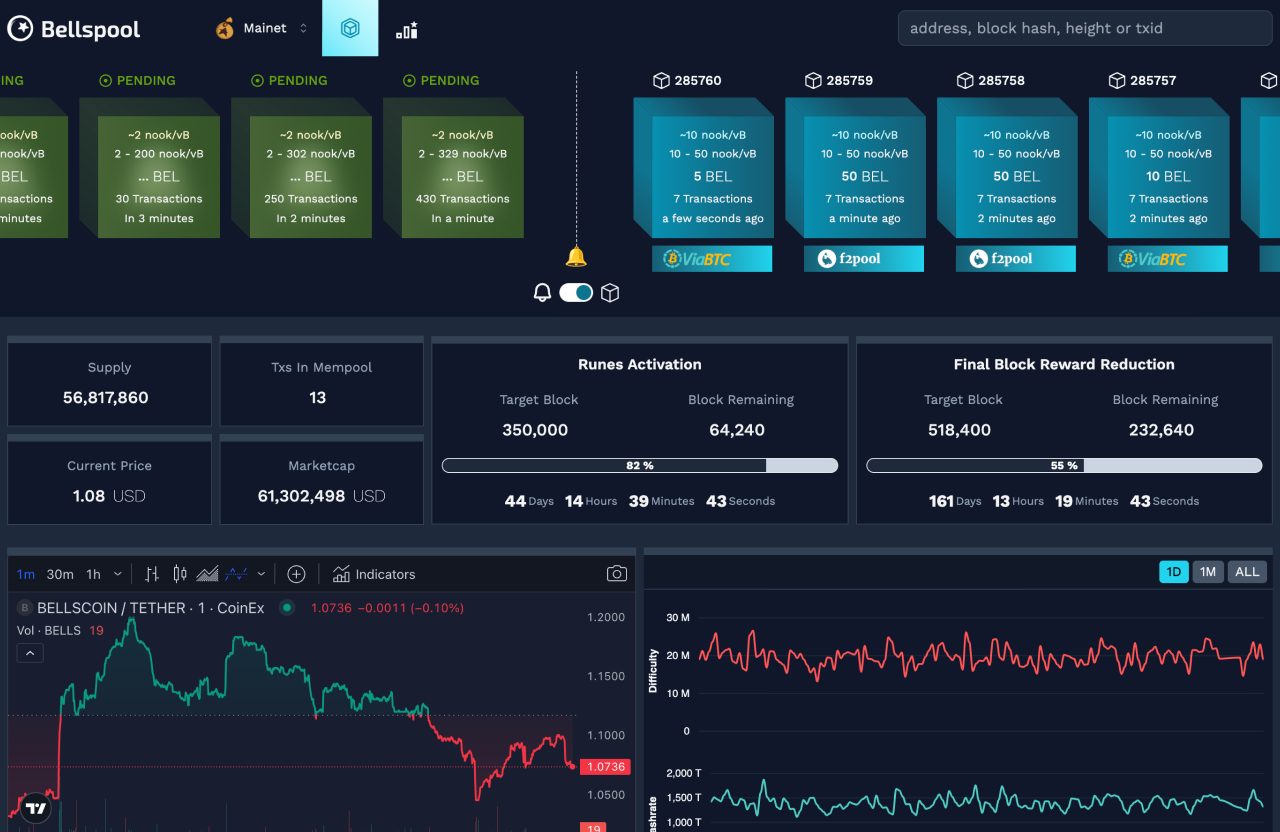The width and height of the screenshot is (1280, 832).
Task: Click the TradingView logo
Action: [x=36, y=808]
